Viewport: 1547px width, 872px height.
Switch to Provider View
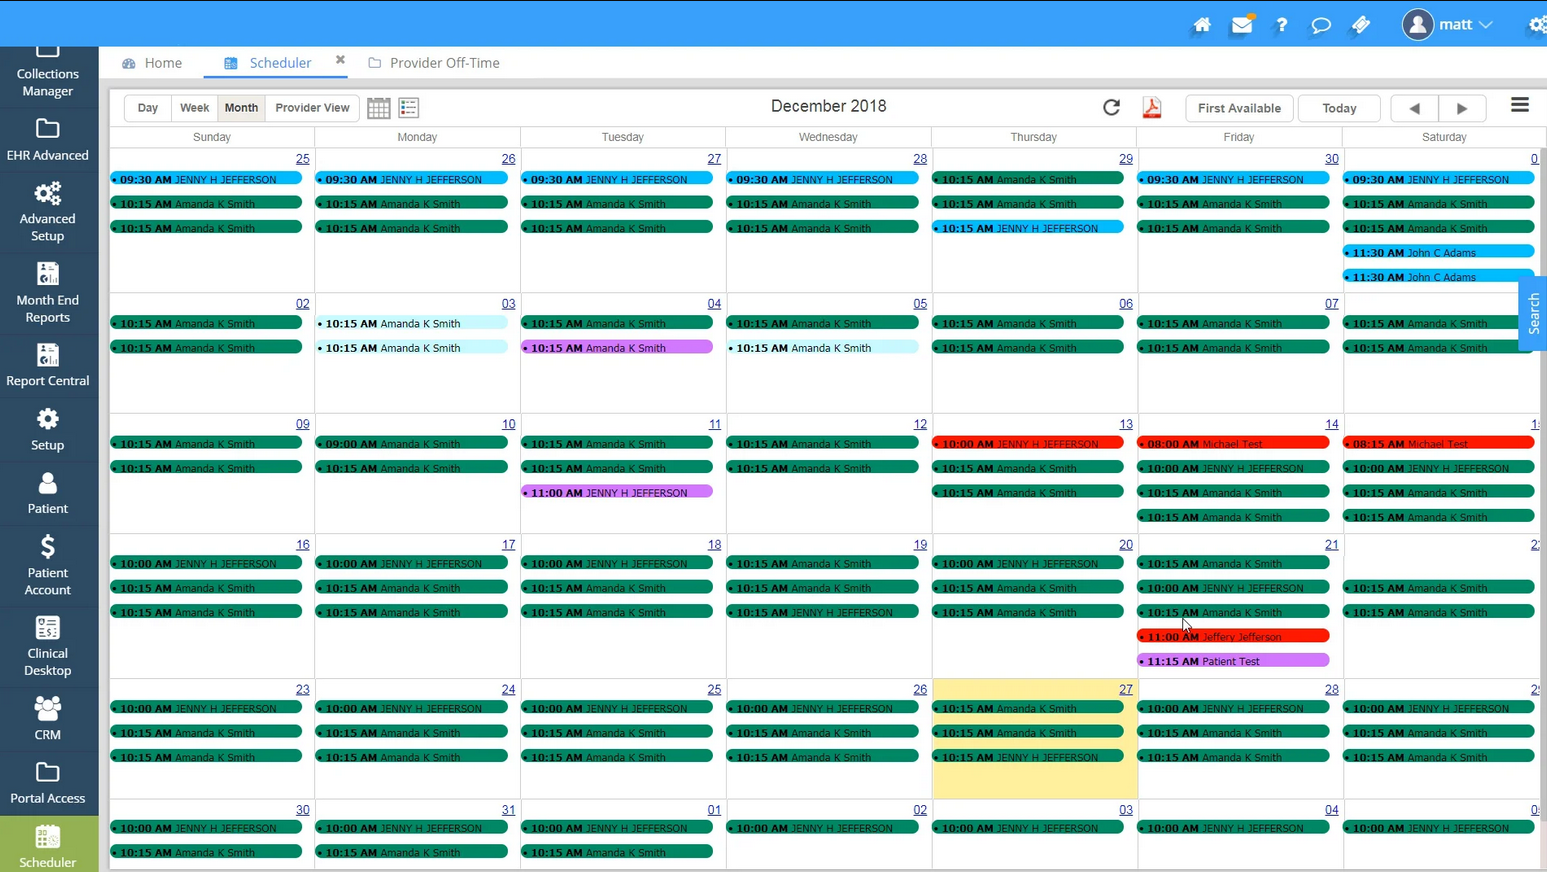[312, 108]
